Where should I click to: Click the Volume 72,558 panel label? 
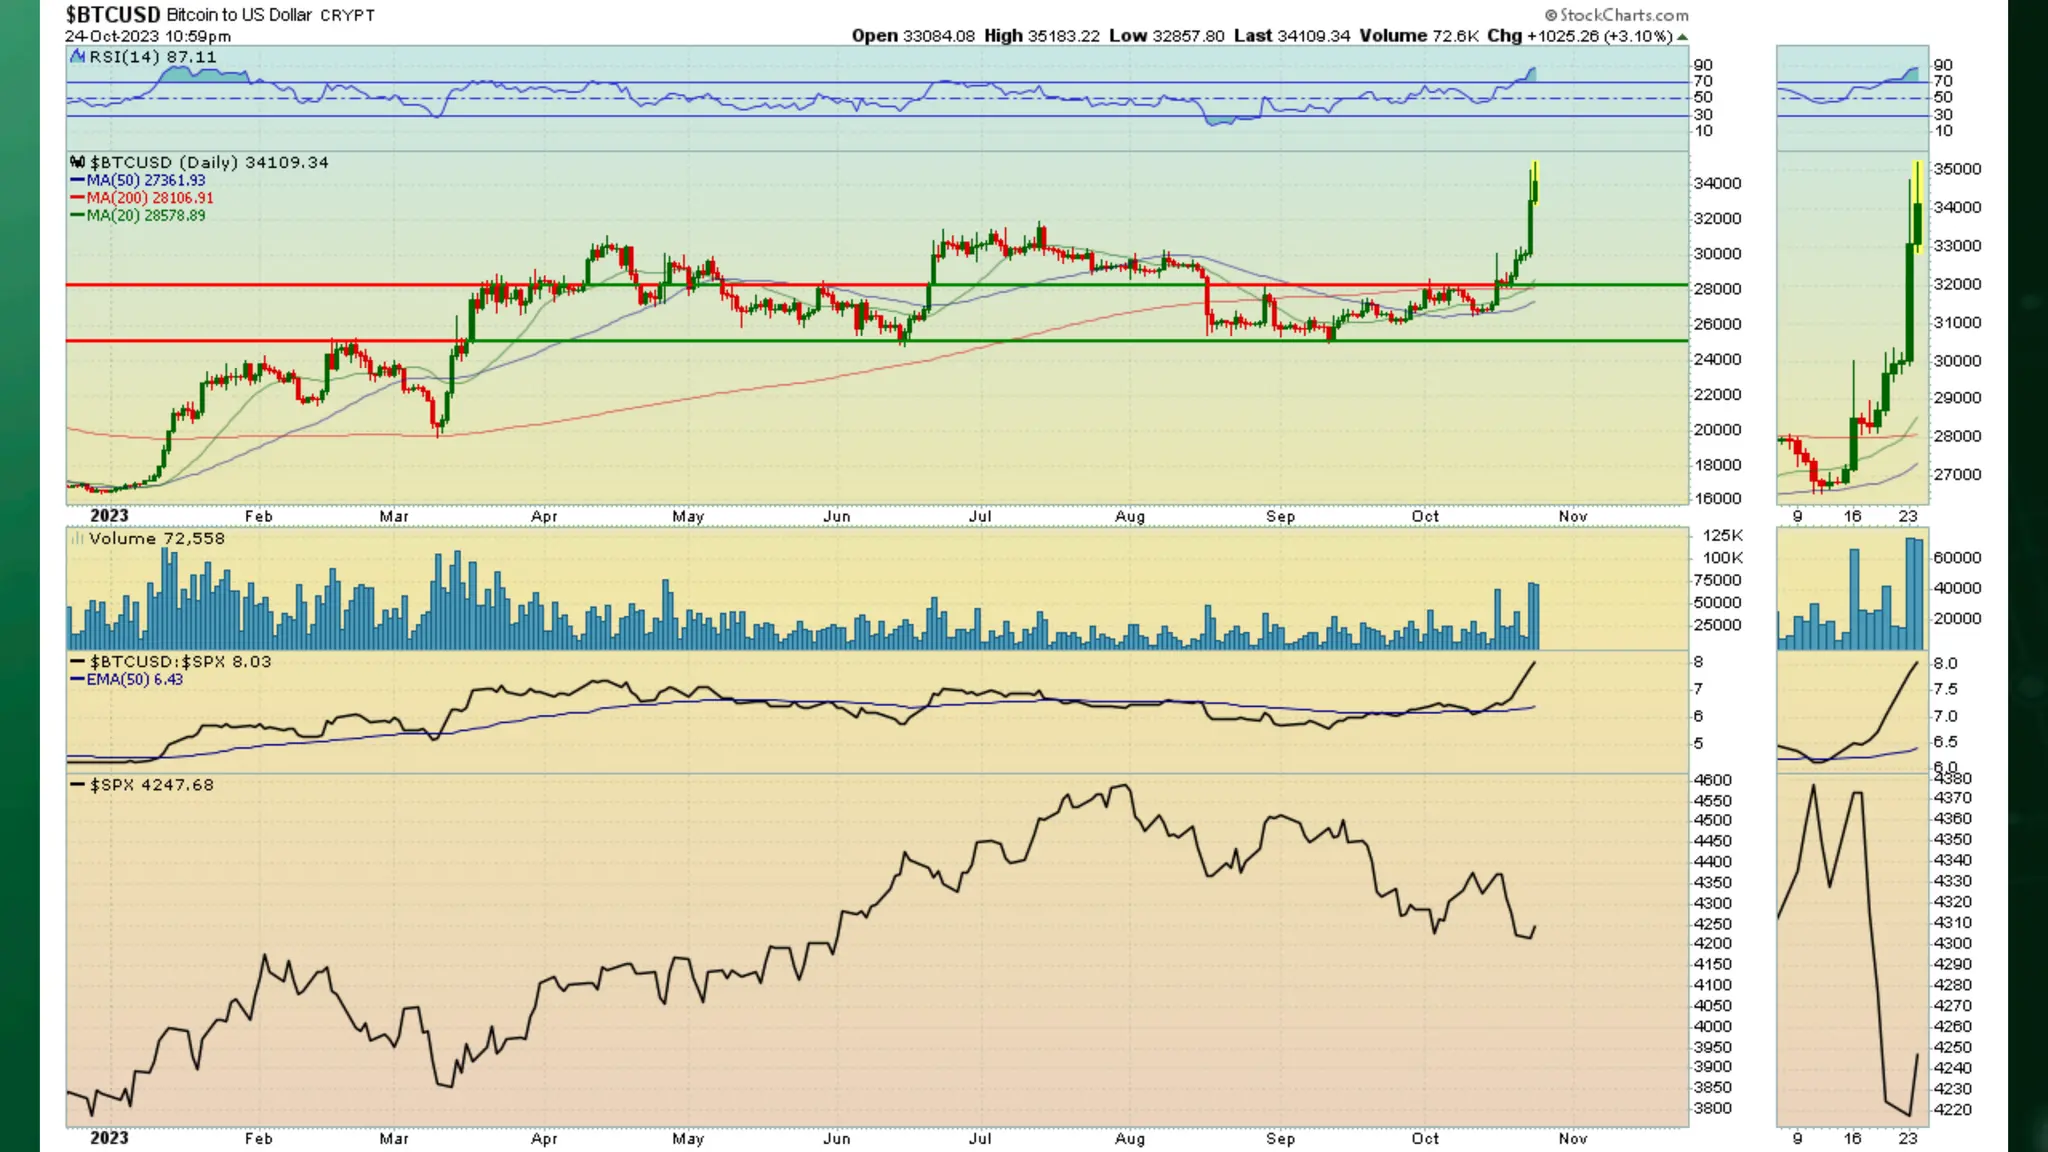[x=157, y=539]
